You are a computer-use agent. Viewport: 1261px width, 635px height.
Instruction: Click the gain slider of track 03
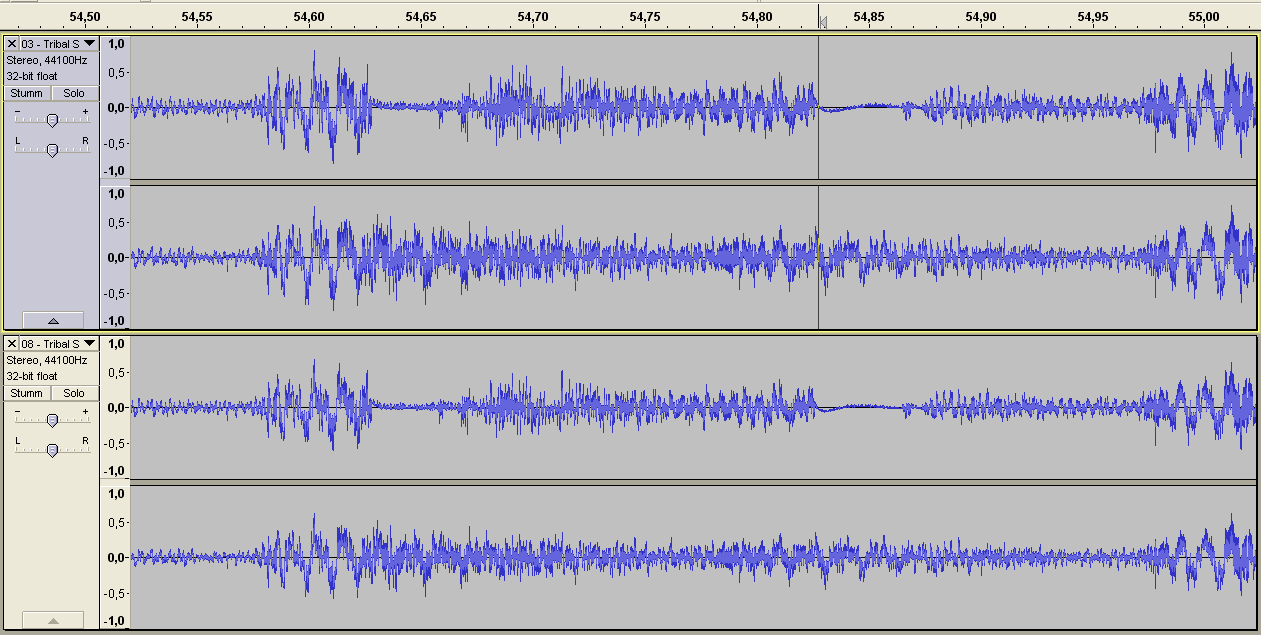coord(52,119)
